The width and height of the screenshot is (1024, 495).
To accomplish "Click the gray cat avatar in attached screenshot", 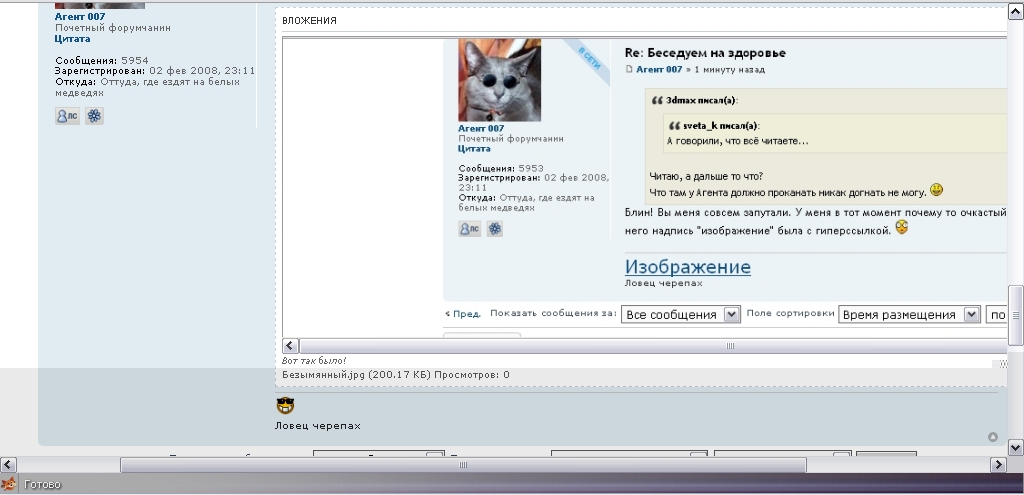I will pyautogui.click(x=500, y=80).
